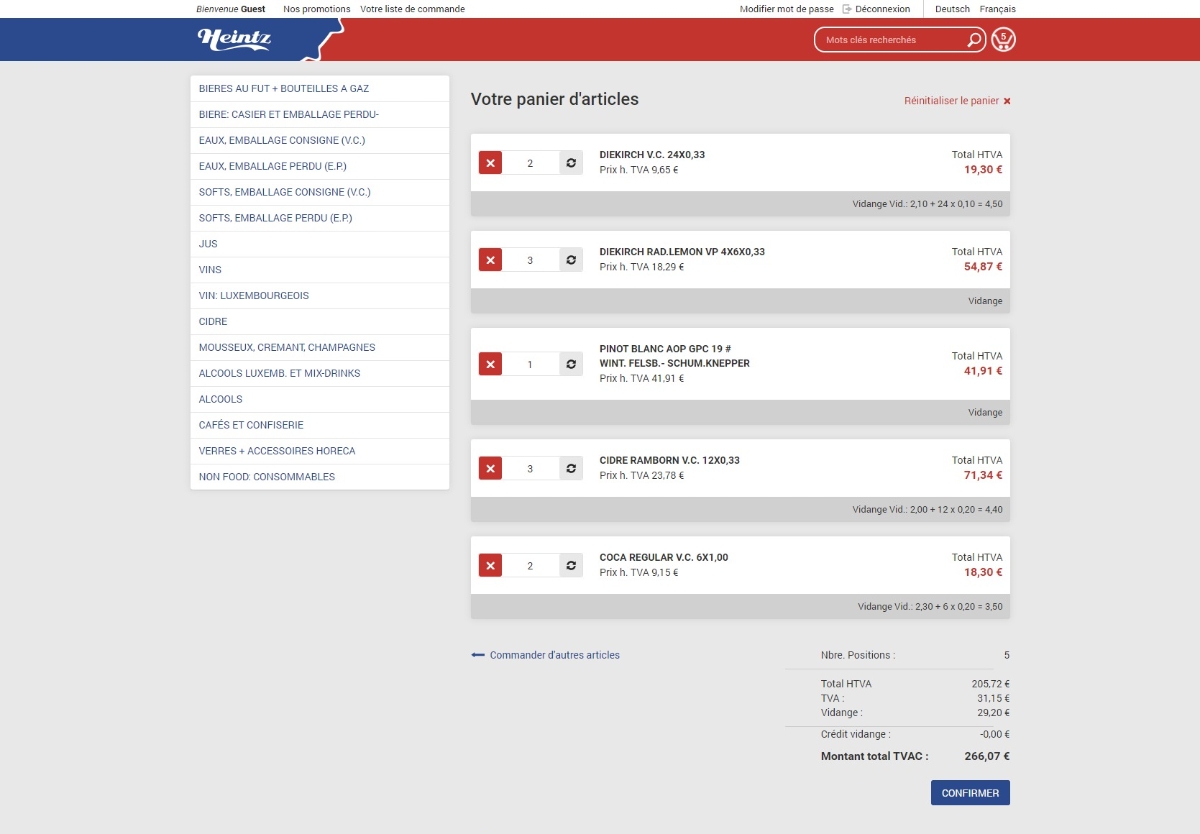This screenshot has width=1200, height=834.
Task: Click product name CIDRE RAMBORN V.C. 12X0,33
Action: point(670,461)
